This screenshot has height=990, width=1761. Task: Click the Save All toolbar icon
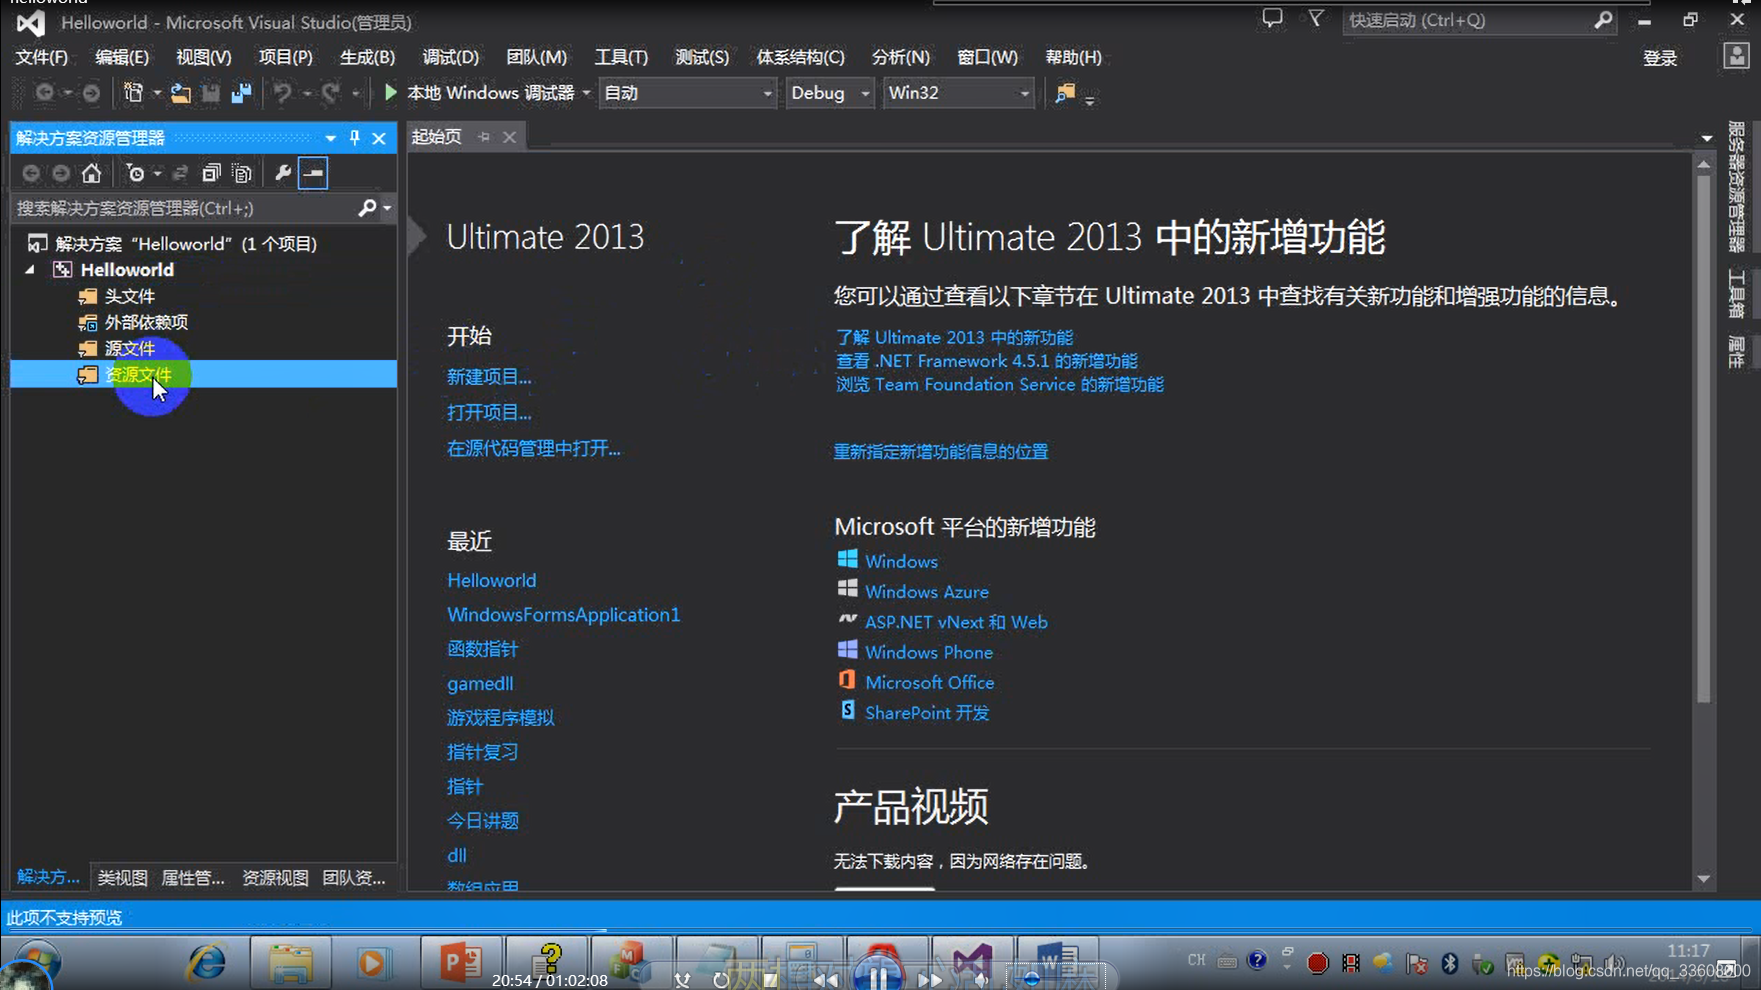pyautogui.click(x=241, y=93)
